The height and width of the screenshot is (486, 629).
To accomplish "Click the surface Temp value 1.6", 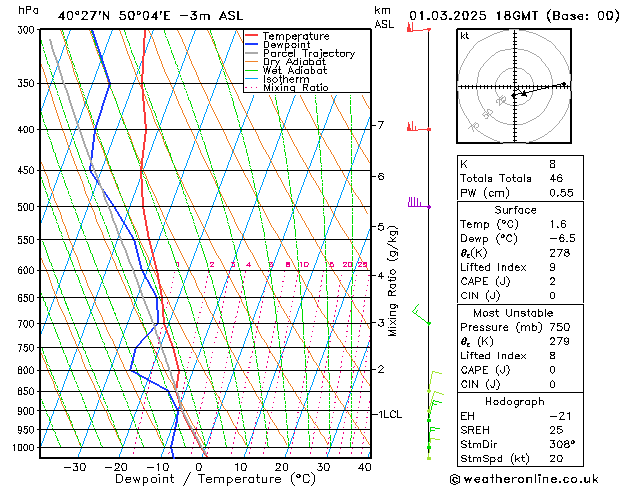I will tap(558, 224).
